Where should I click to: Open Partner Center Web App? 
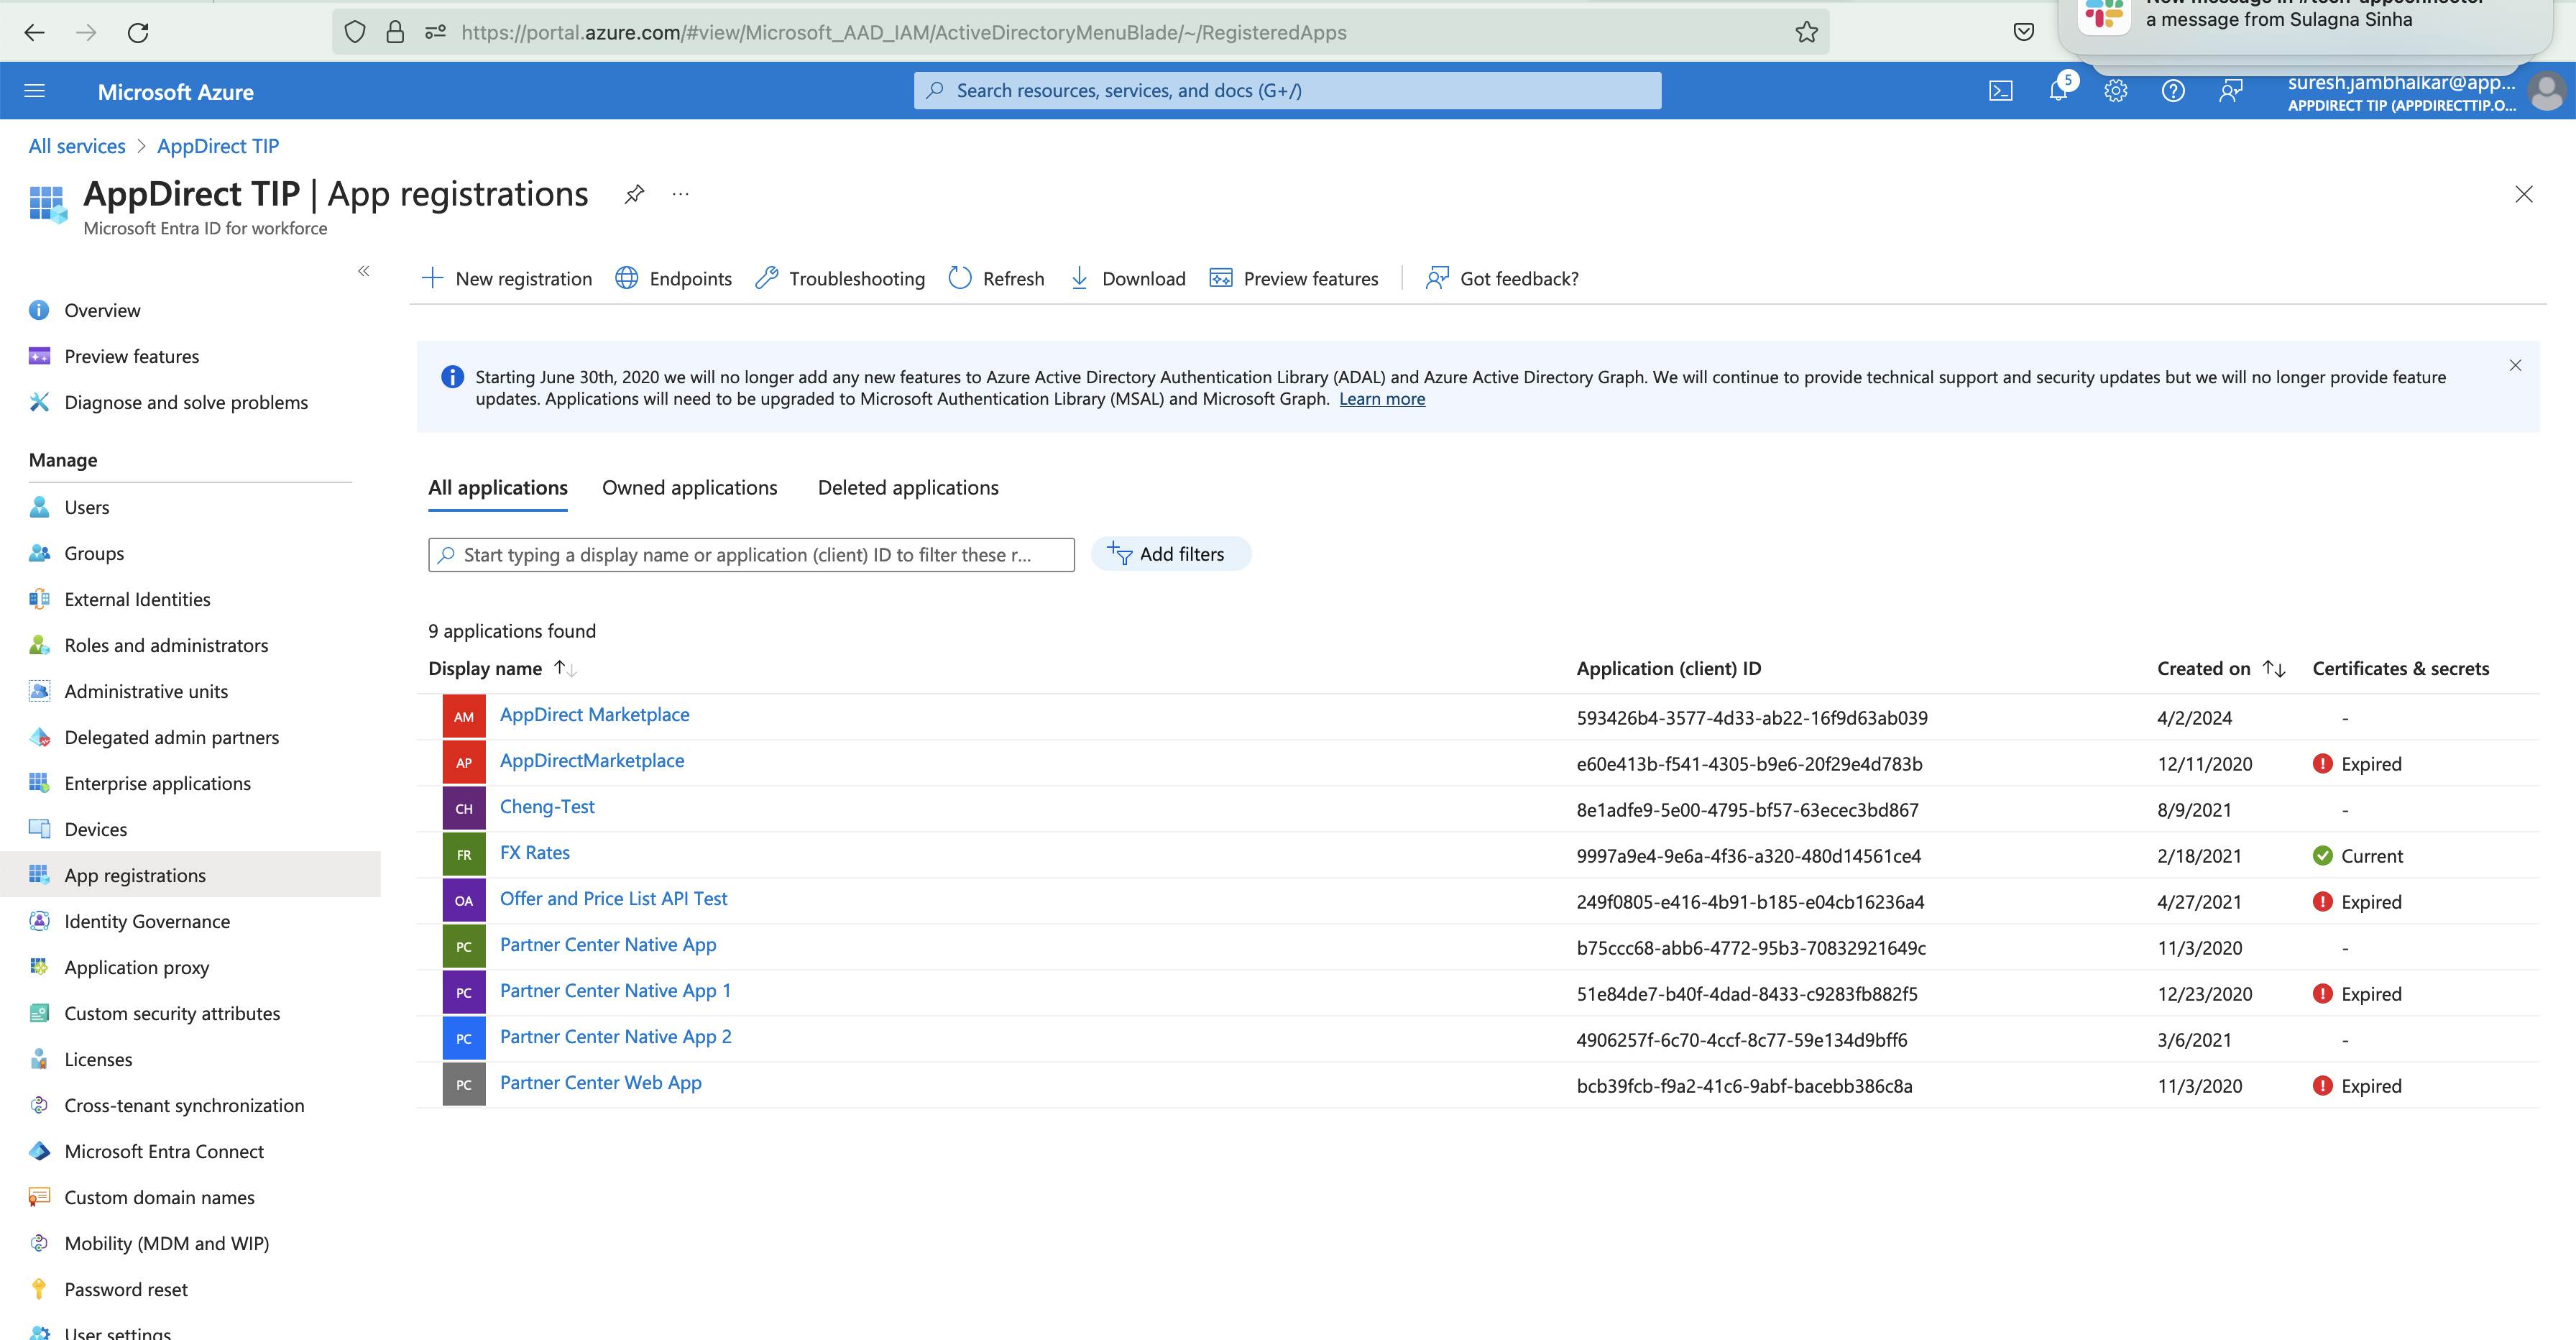click(x=600, y=1082)
